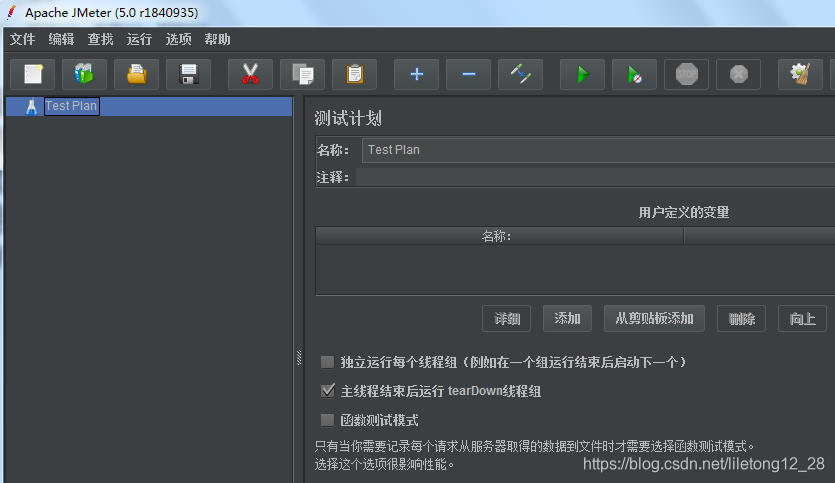835x483 pixels.
Task: Click the 测试计划 panel title
Action: (x=348, y=118)
